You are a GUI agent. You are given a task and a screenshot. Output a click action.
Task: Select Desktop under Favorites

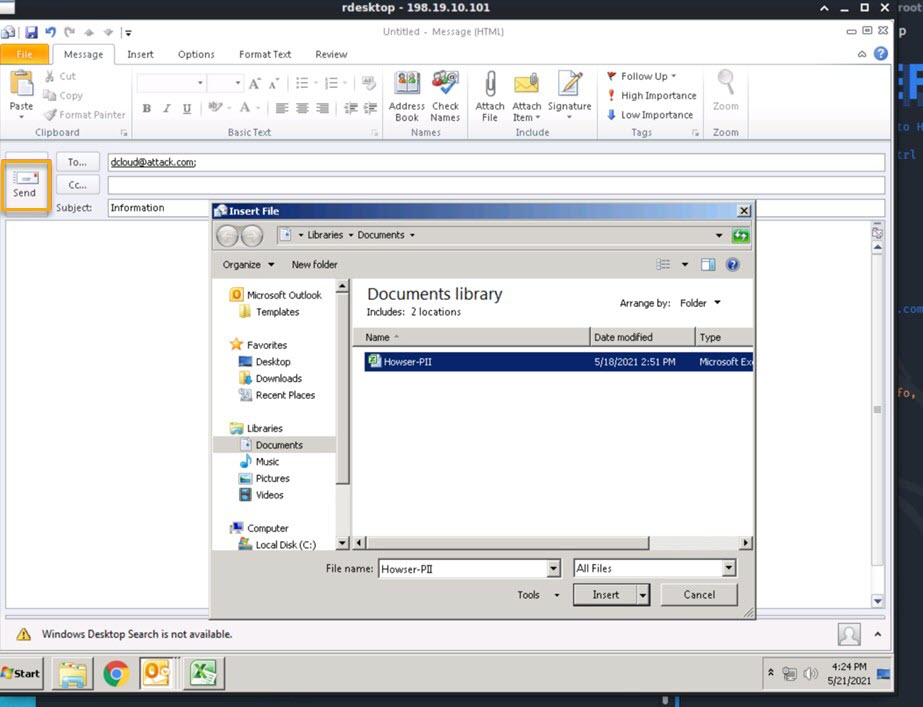tap(265, 361)
